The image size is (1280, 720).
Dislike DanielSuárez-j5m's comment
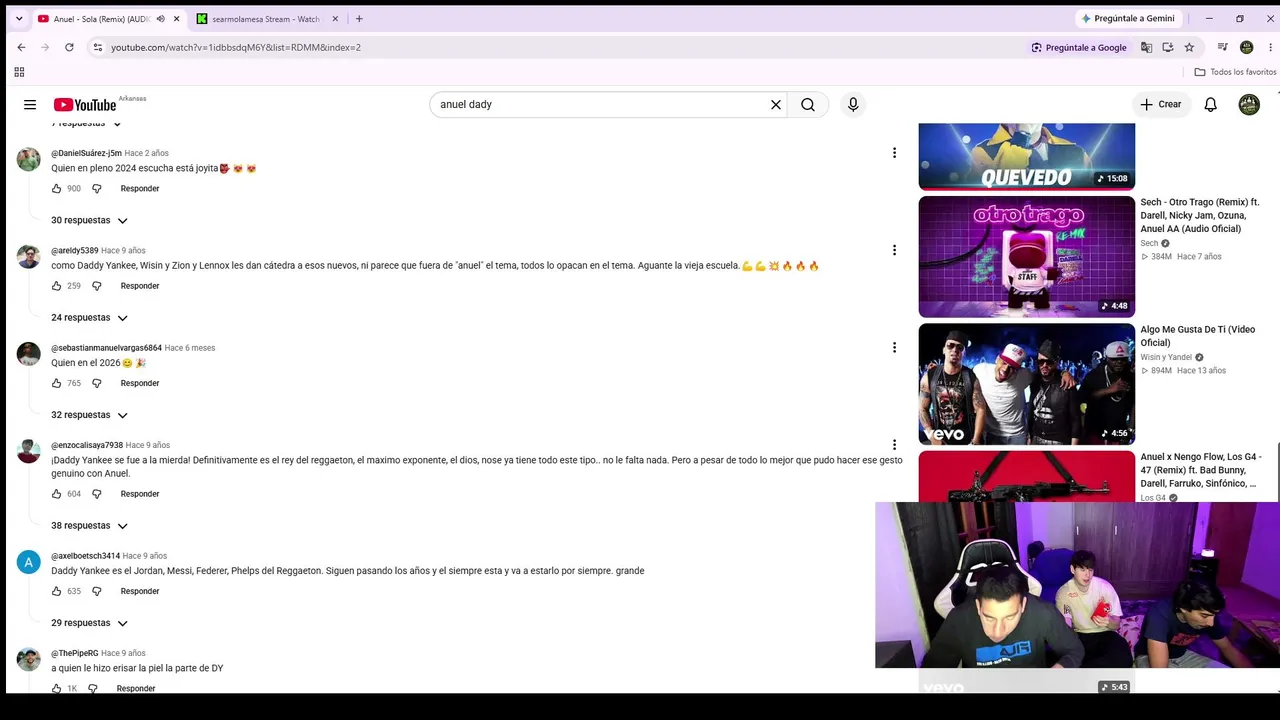point(97,188)
